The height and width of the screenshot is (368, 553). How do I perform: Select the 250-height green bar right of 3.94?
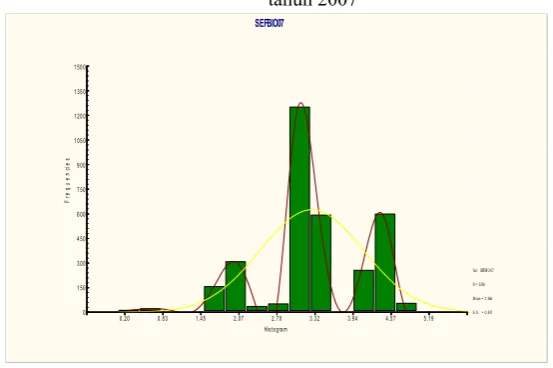point(364,290)
